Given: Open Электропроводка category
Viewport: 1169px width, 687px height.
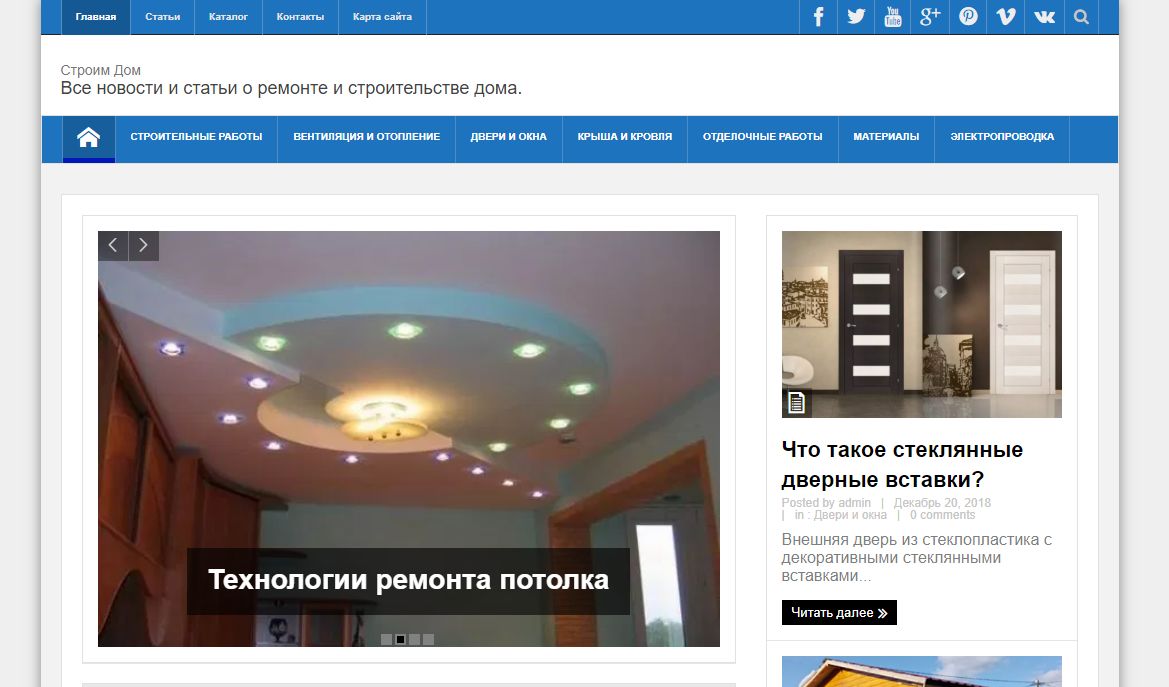Looking at the screenshot, I should tap(1002, 137).
